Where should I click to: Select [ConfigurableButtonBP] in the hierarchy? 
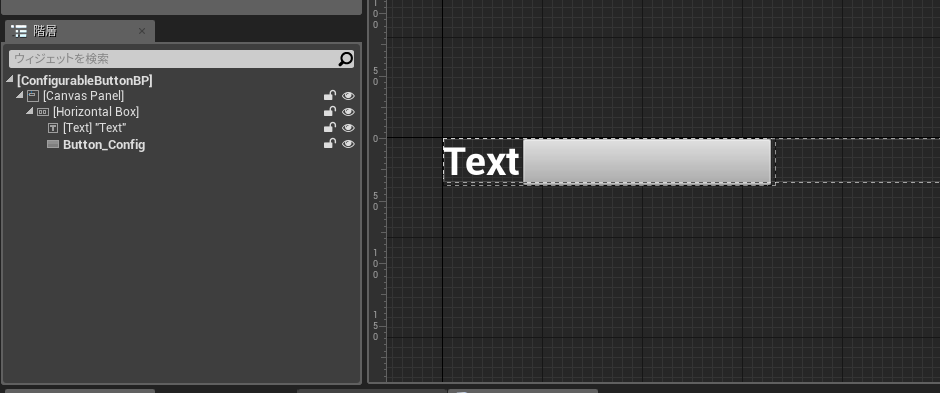click(x=85, y=80)
